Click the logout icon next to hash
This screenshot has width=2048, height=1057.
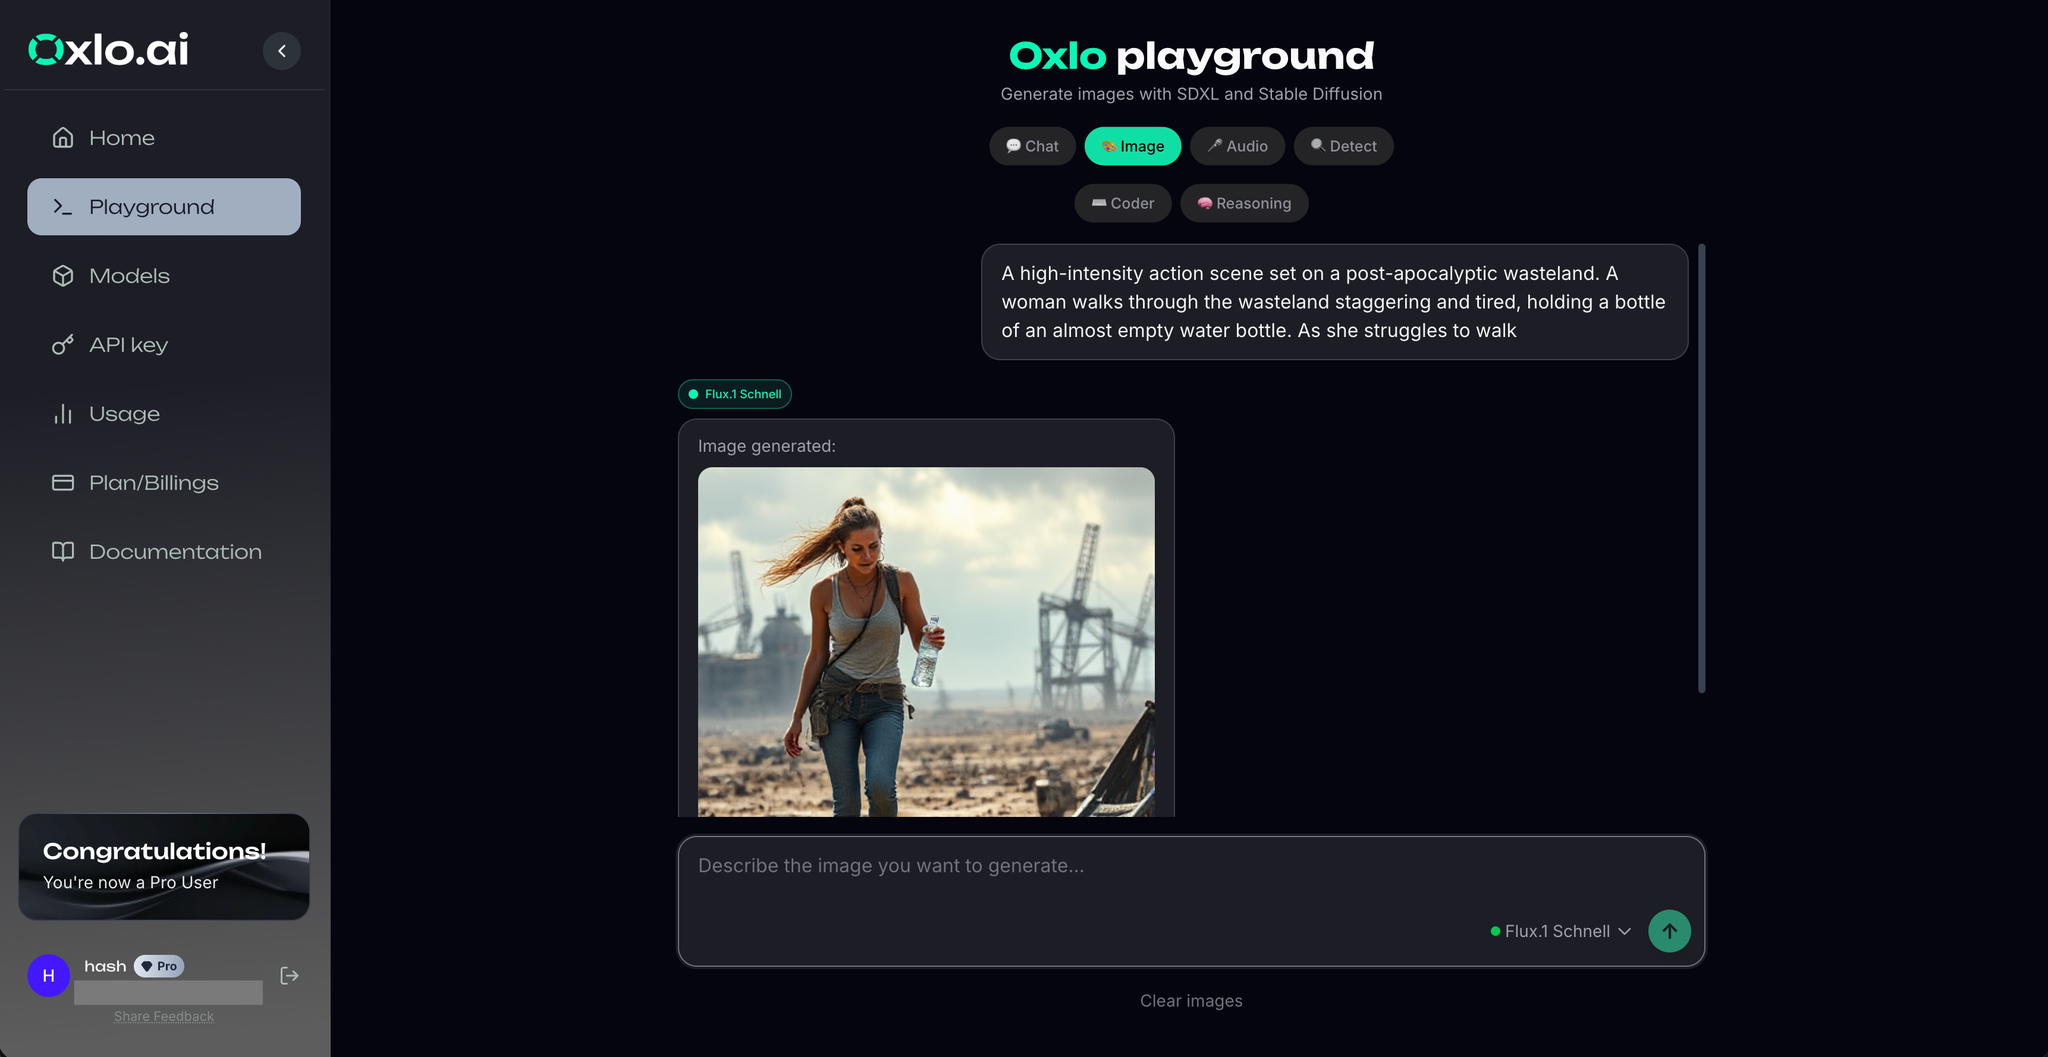point(289,975)
